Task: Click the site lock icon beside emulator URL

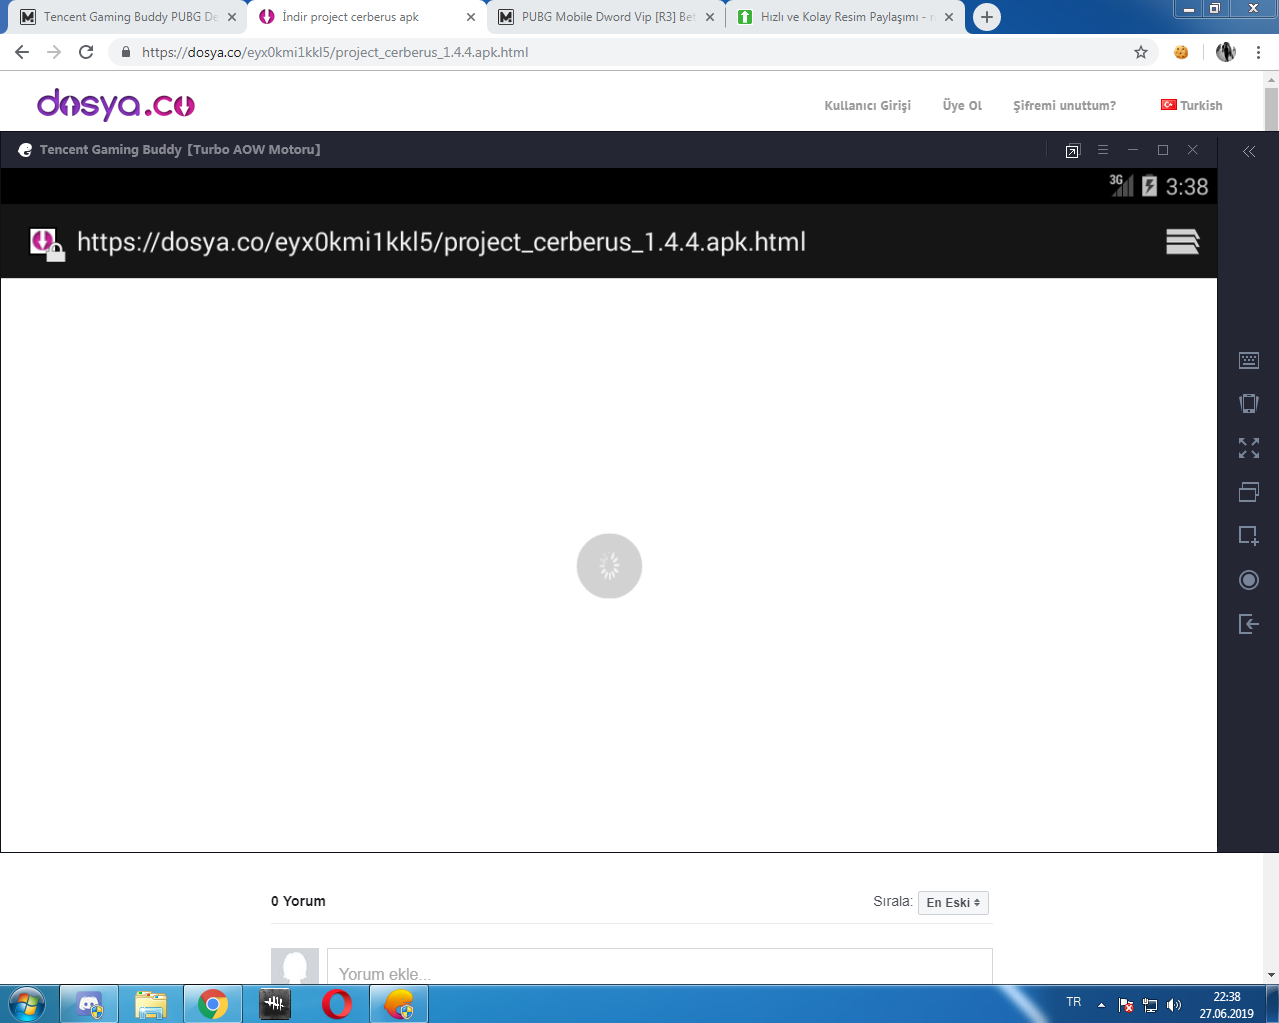Action: coord(46,243)
